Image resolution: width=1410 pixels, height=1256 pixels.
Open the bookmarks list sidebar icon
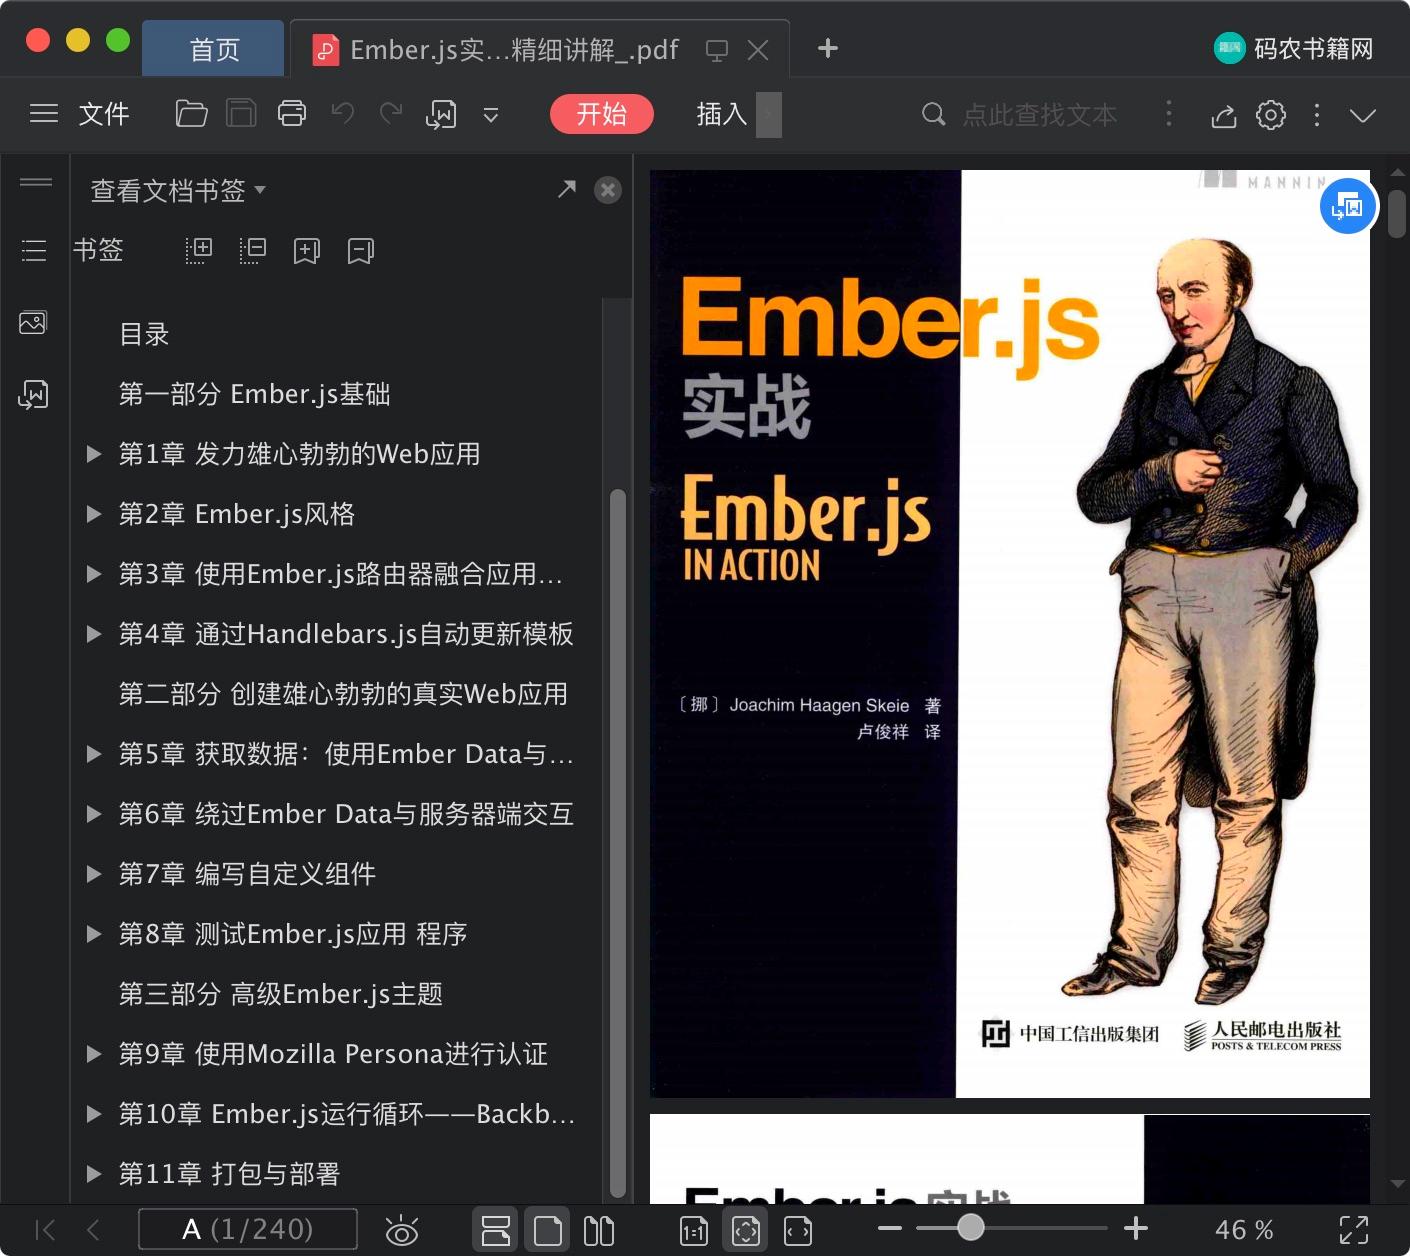pyautogui.click(x=34, y=251)
